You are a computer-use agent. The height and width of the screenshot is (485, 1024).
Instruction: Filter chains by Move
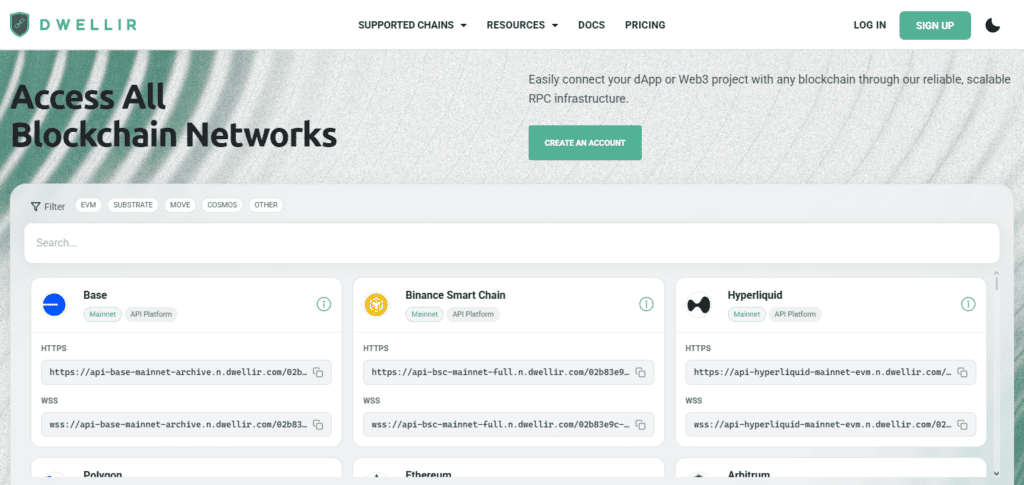[x=180, y=205]
